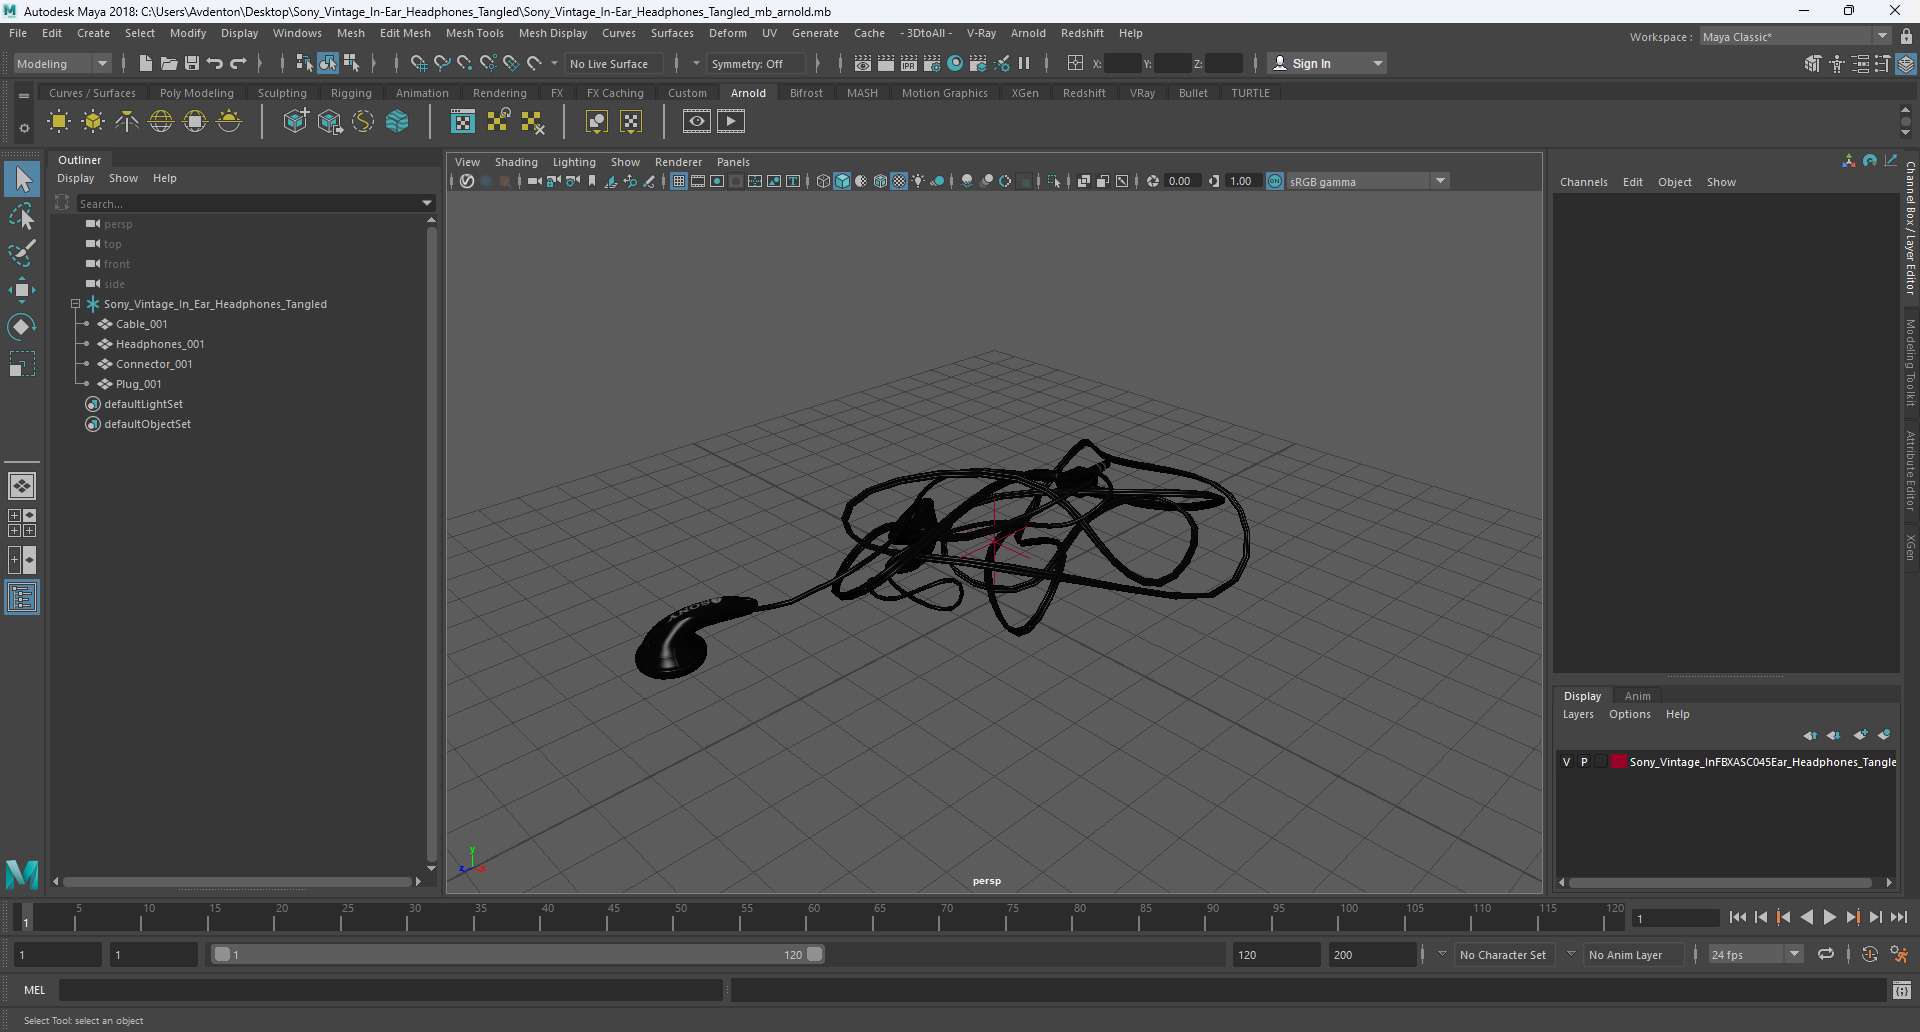1920x1032 pixels.
Task: Click the New Scene file icon
Action: 146,63
